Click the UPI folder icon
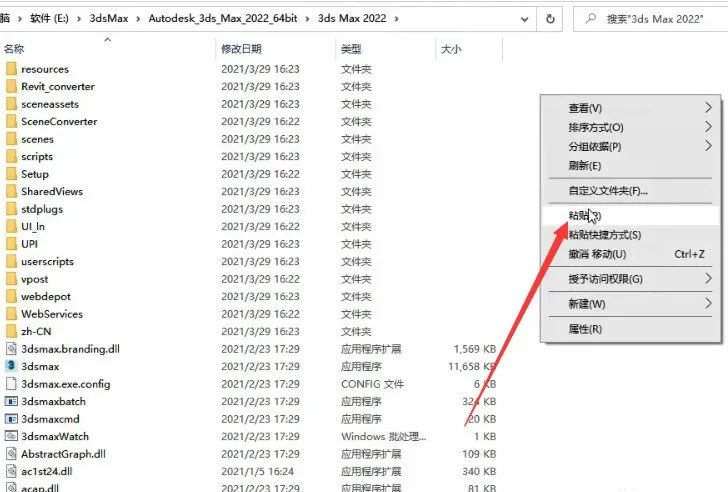 coord(11,244)
